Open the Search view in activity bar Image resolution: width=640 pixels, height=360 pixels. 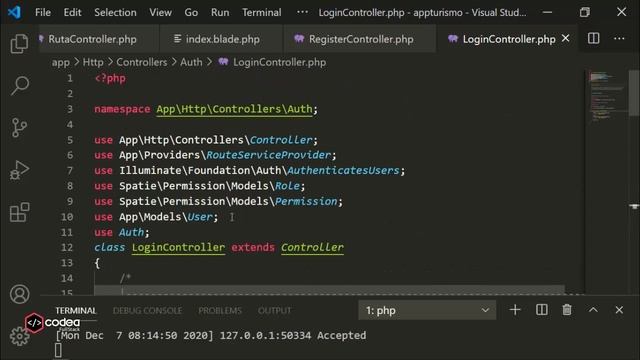(x=19, y=86)
